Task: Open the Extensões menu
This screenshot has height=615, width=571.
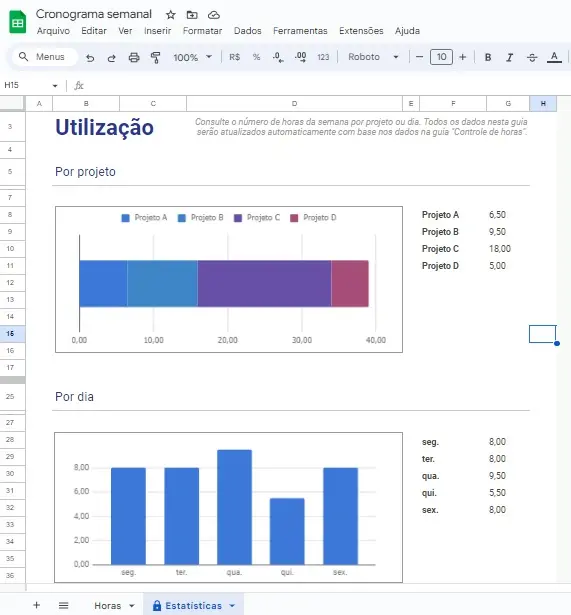Action: point(361,31)
